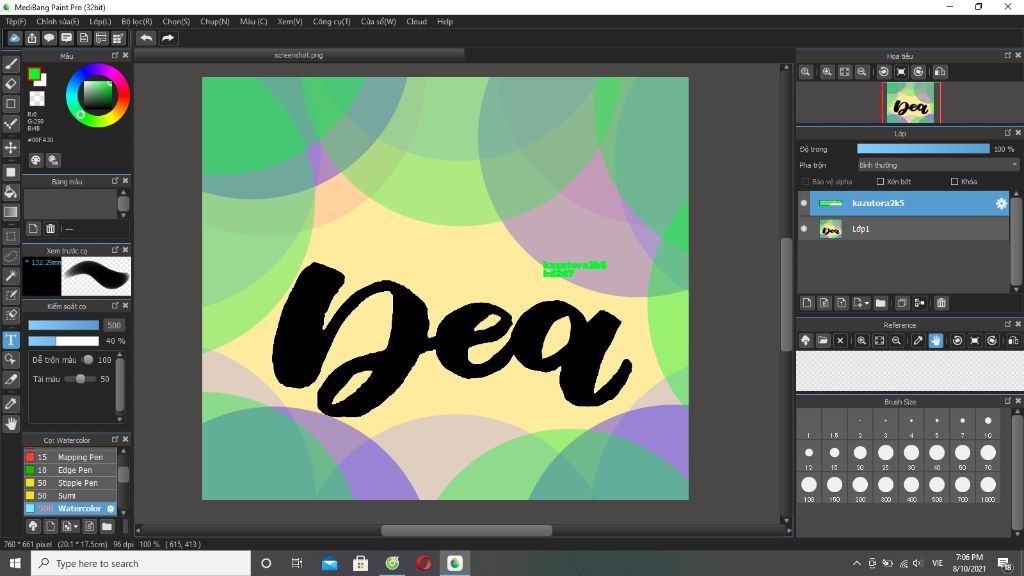Screen dimensions: 1024x576
Task: Select the Bucket fill tool
Action: pyautogui.click(x=10, y=192)
